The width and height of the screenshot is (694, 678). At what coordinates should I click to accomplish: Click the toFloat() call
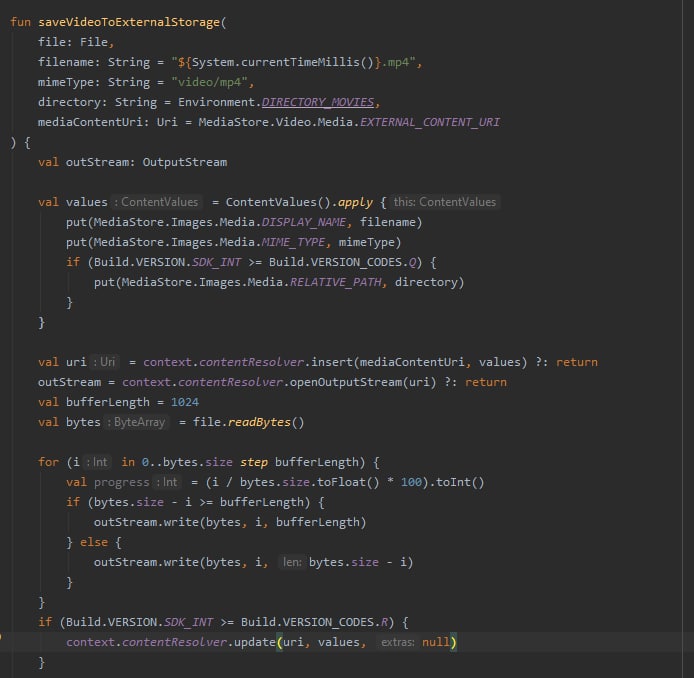click(x=348, y=482)
